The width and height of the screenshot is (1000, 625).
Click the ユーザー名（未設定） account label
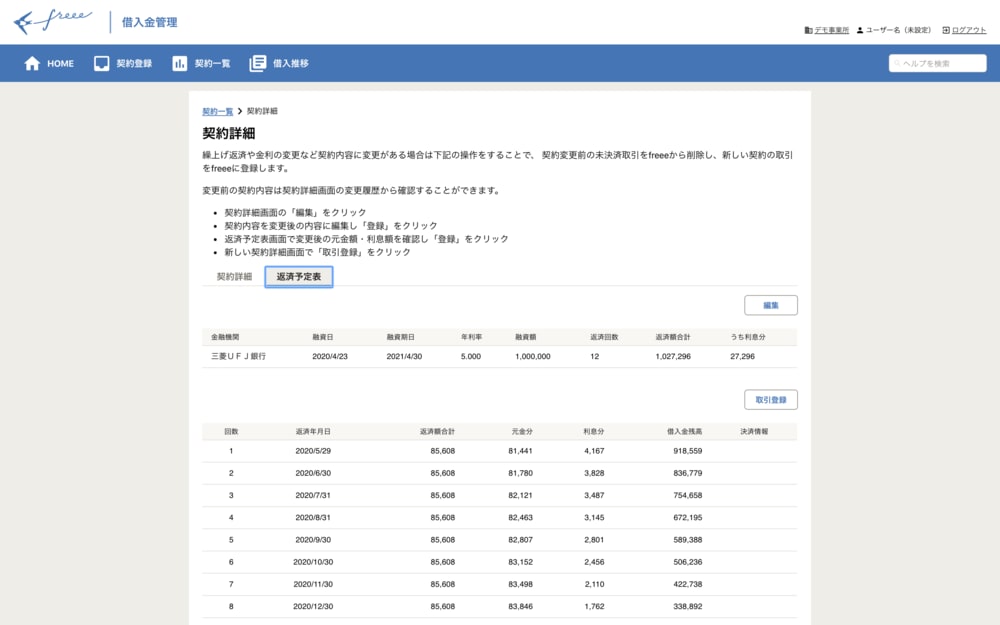[x=898, y=30]
